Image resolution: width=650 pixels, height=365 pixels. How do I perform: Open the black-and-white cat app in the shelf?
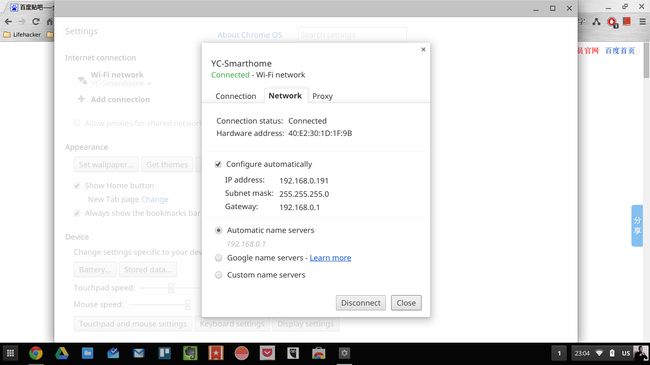(293, 353)
